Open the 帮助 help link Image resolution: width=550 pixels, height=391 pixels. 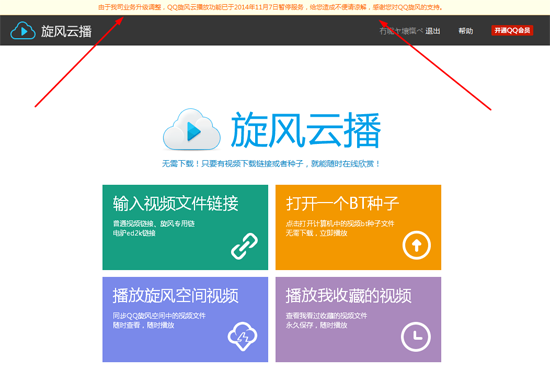click(x=466, y=31)
